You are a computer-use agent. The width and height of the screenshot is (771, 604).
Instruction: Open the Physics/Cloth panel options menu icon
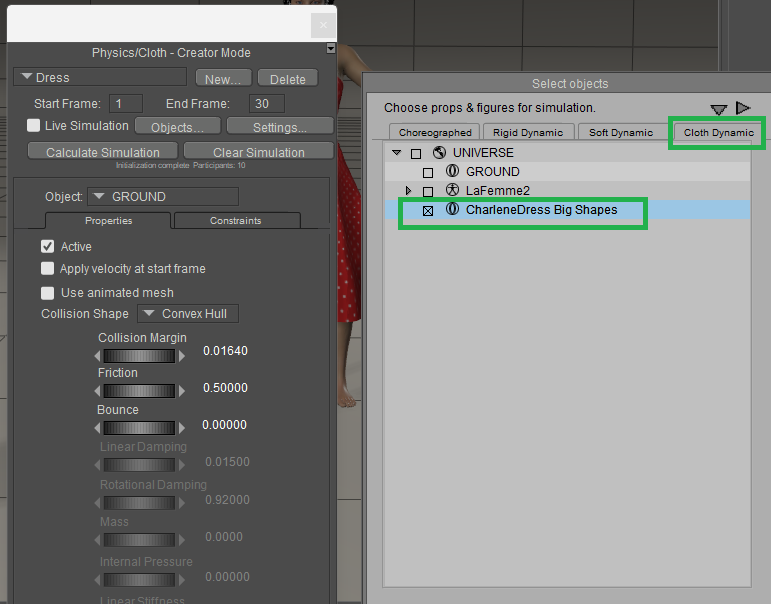click(331, 48)
